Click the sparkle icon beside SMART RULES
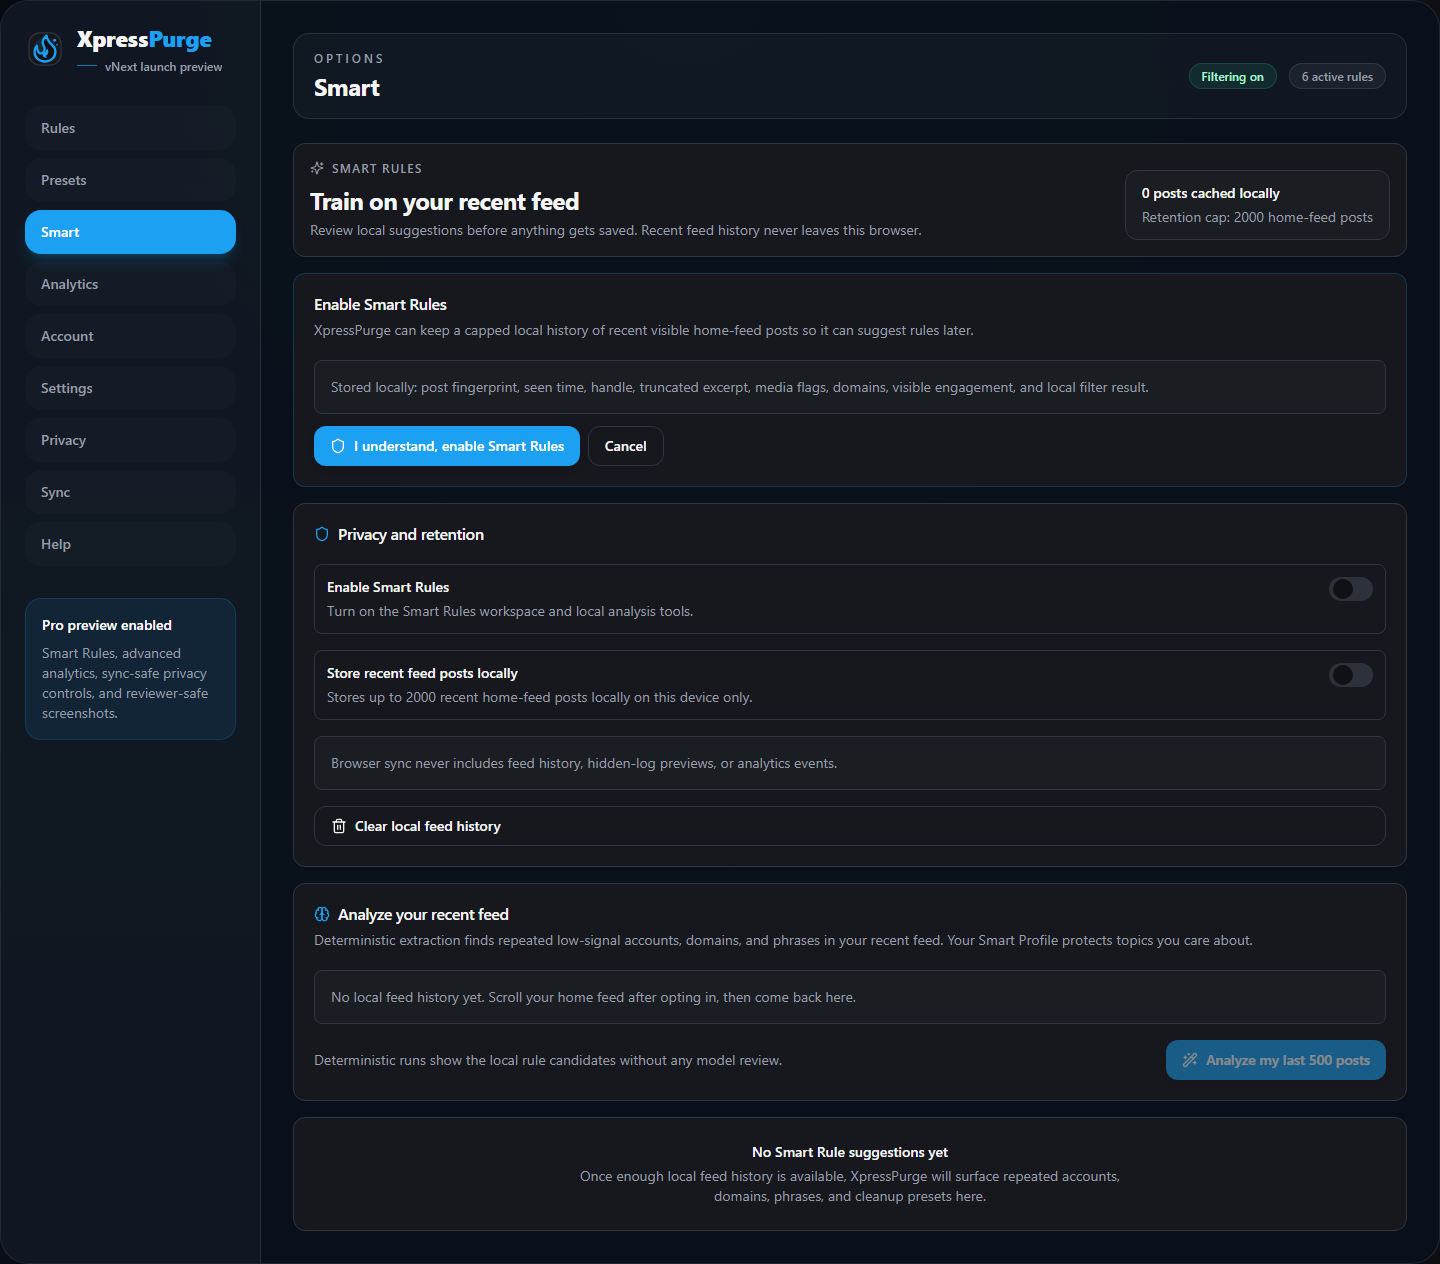This screenshot has height=1264, width=1440. pos(317,168)
